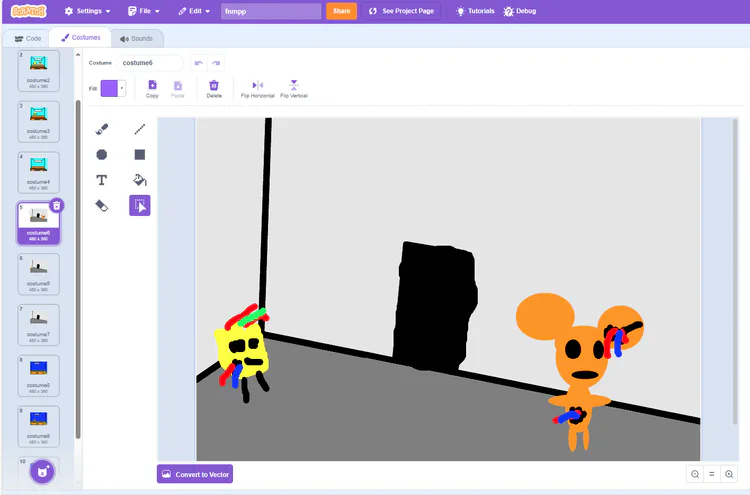750x495 pixels.
Task: Select the highlighted costume6 thumbnail
Action: [x=38, y=223]
